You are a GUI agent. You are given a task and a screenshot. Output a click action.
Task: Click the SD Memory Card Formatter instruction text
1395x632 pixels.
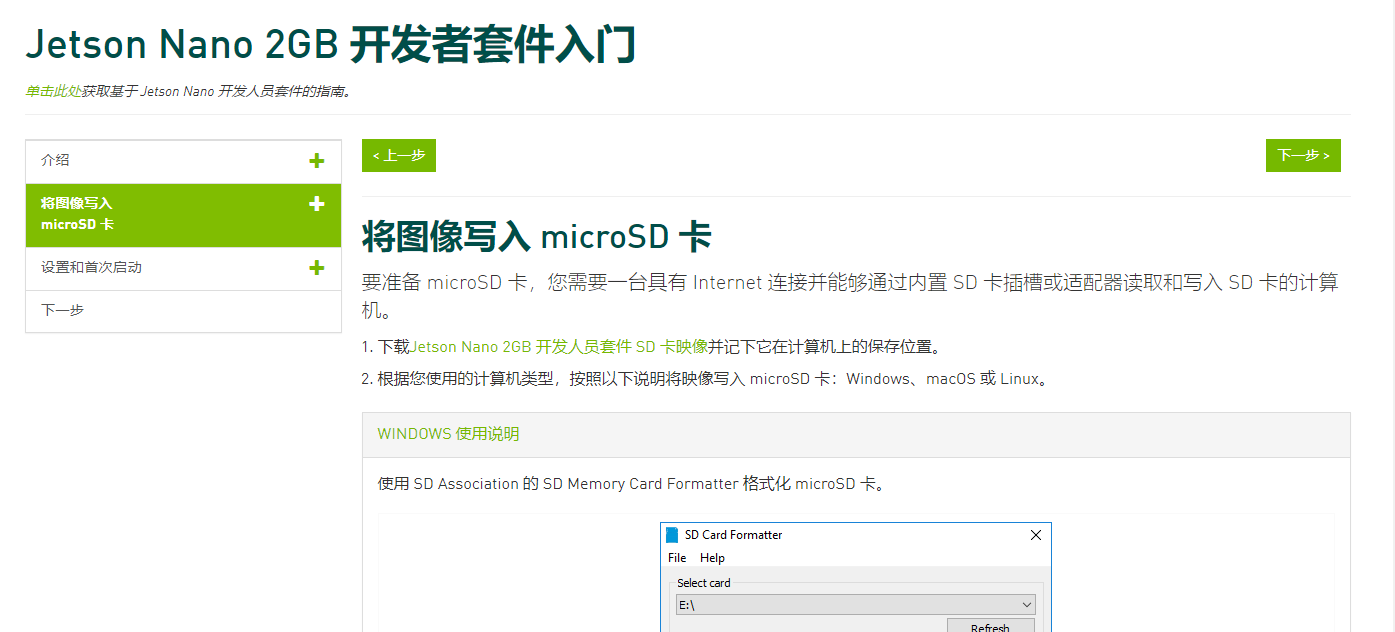point(631,484)
